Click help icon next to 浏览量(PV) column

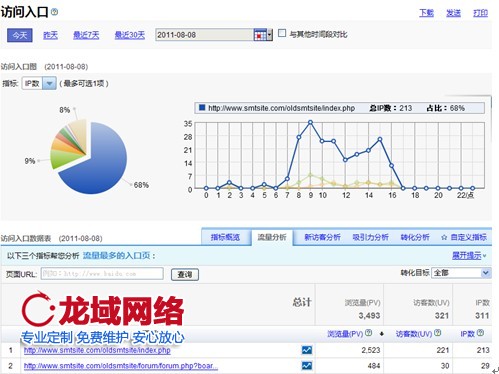[368, 333]
